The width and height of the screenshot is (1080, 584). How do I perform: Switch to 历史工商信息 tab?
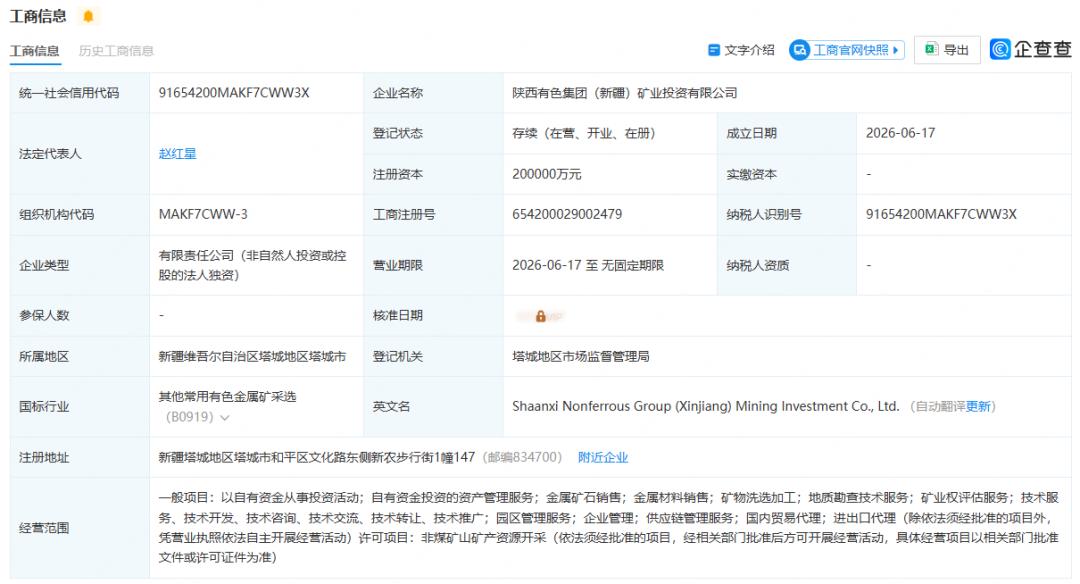tap(116, 51)
